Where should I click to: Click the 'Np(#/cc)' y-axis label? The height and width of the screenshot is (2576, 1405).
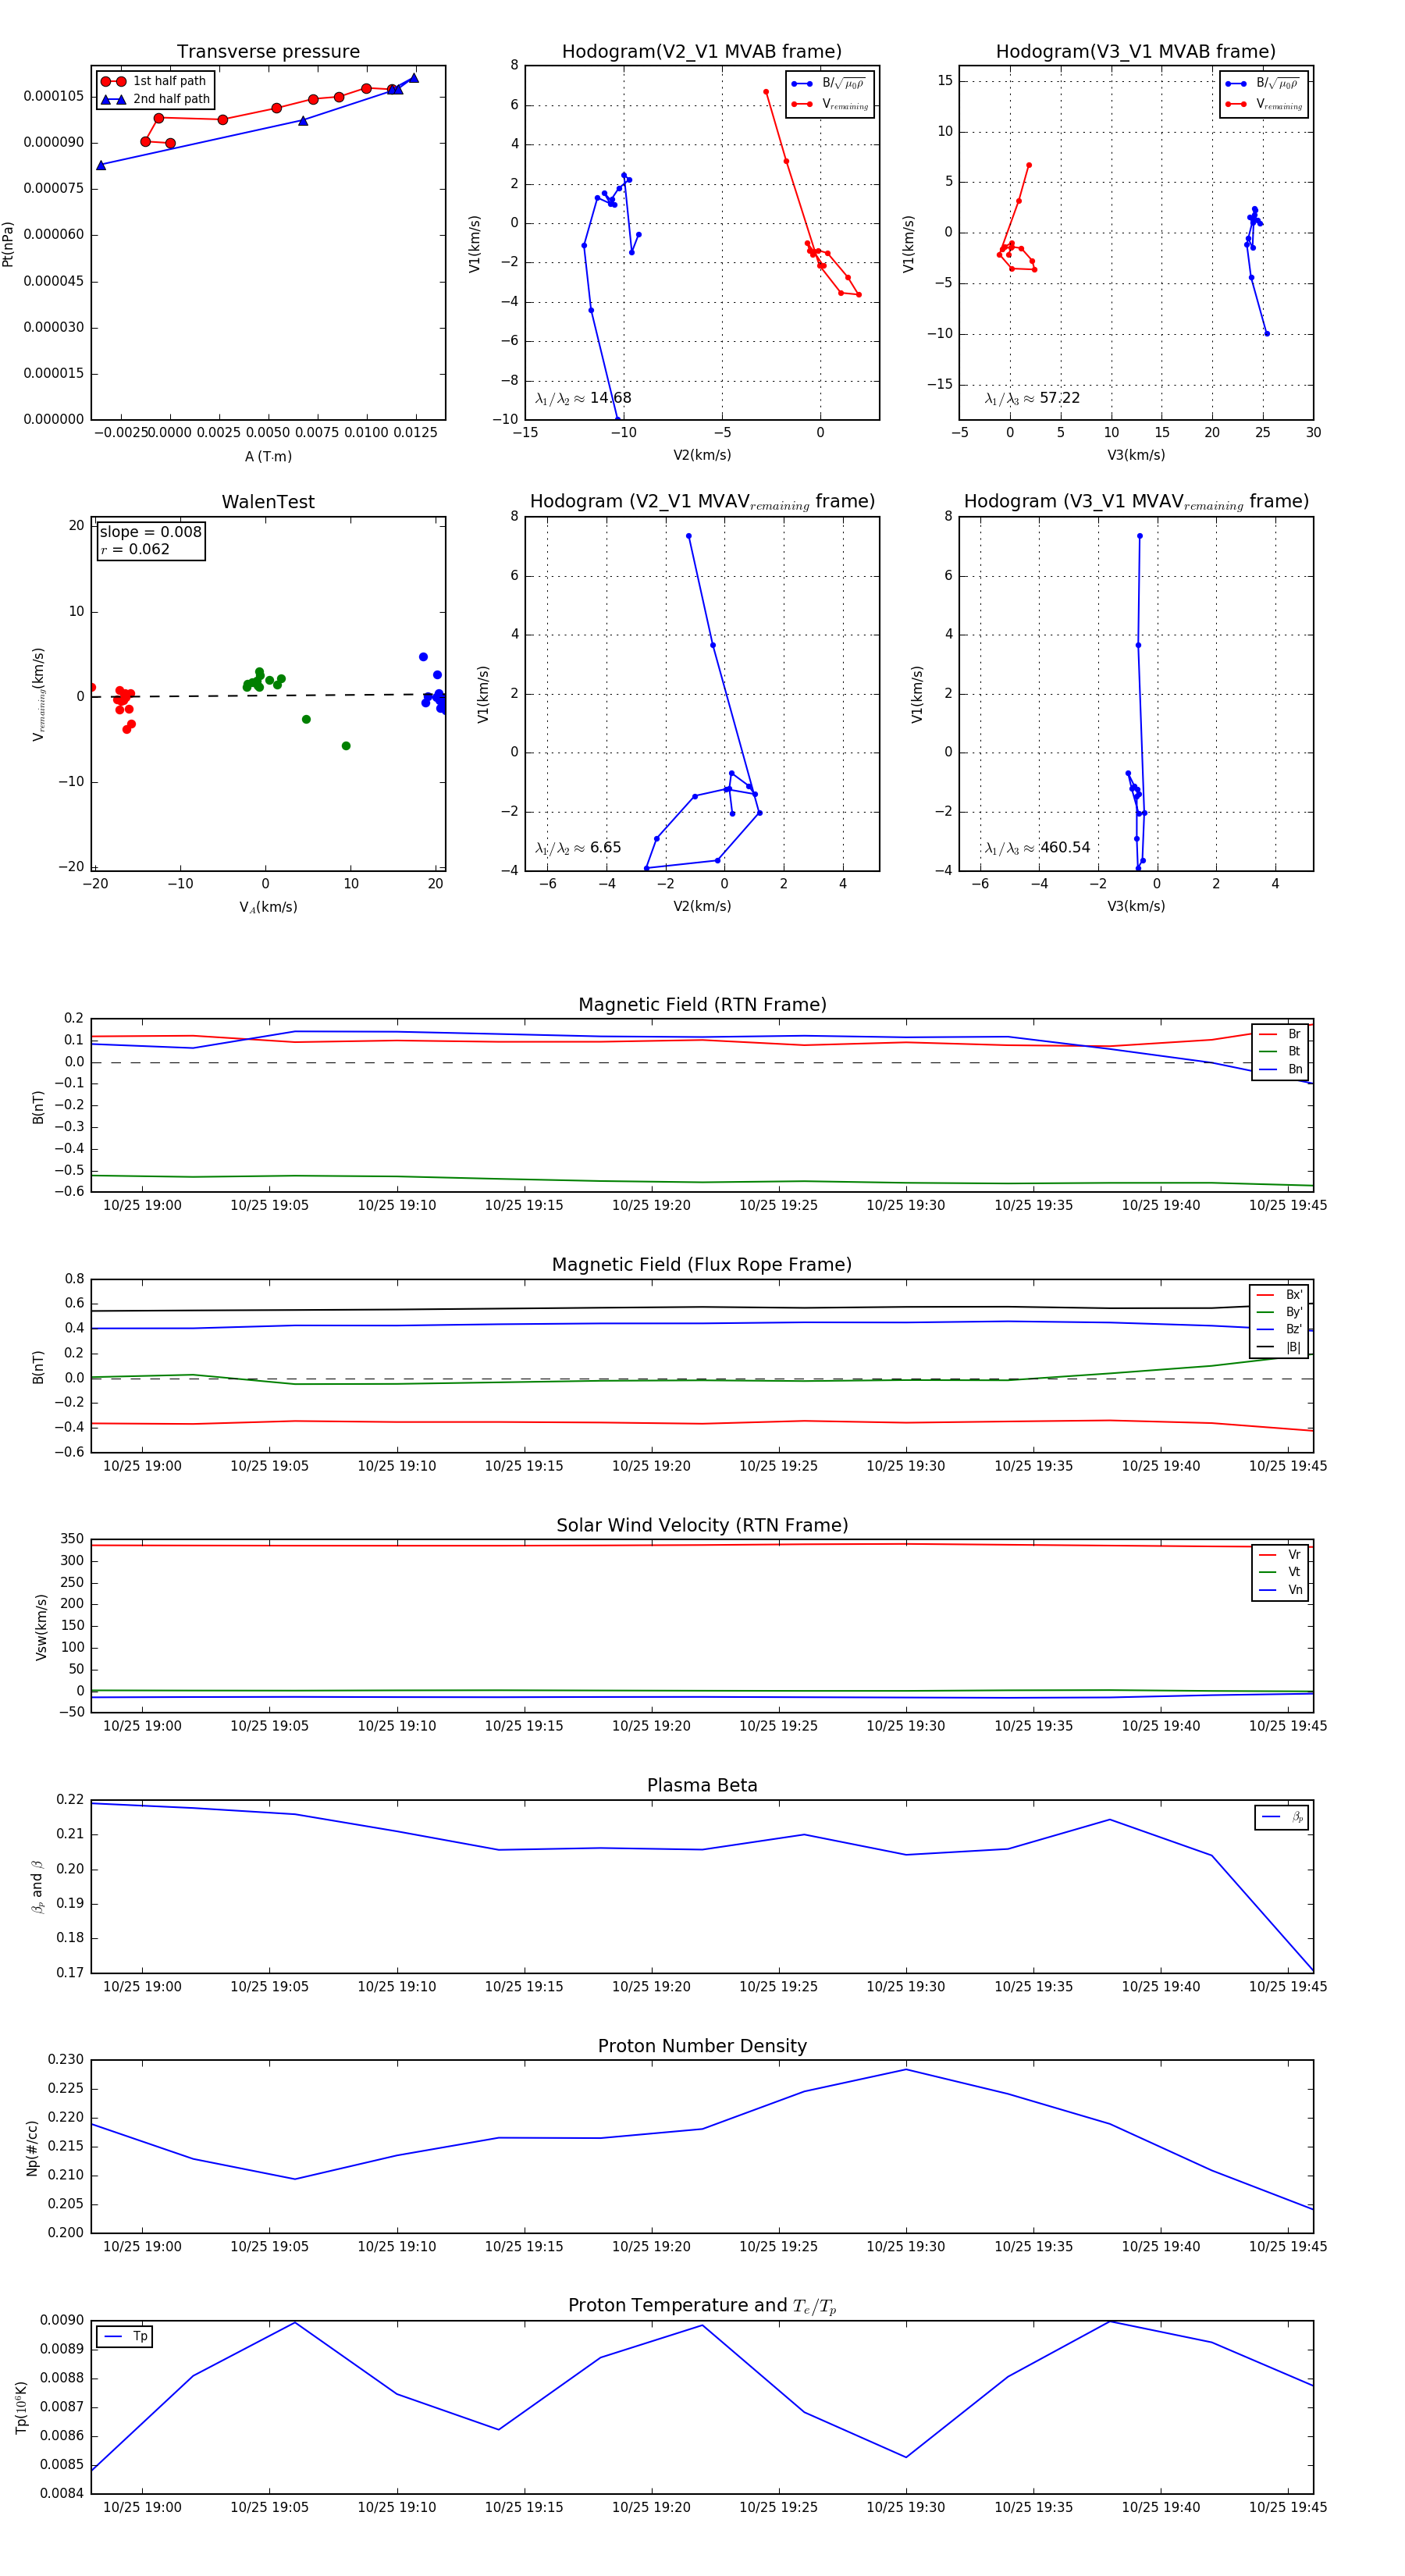[x=32, y=2148]
